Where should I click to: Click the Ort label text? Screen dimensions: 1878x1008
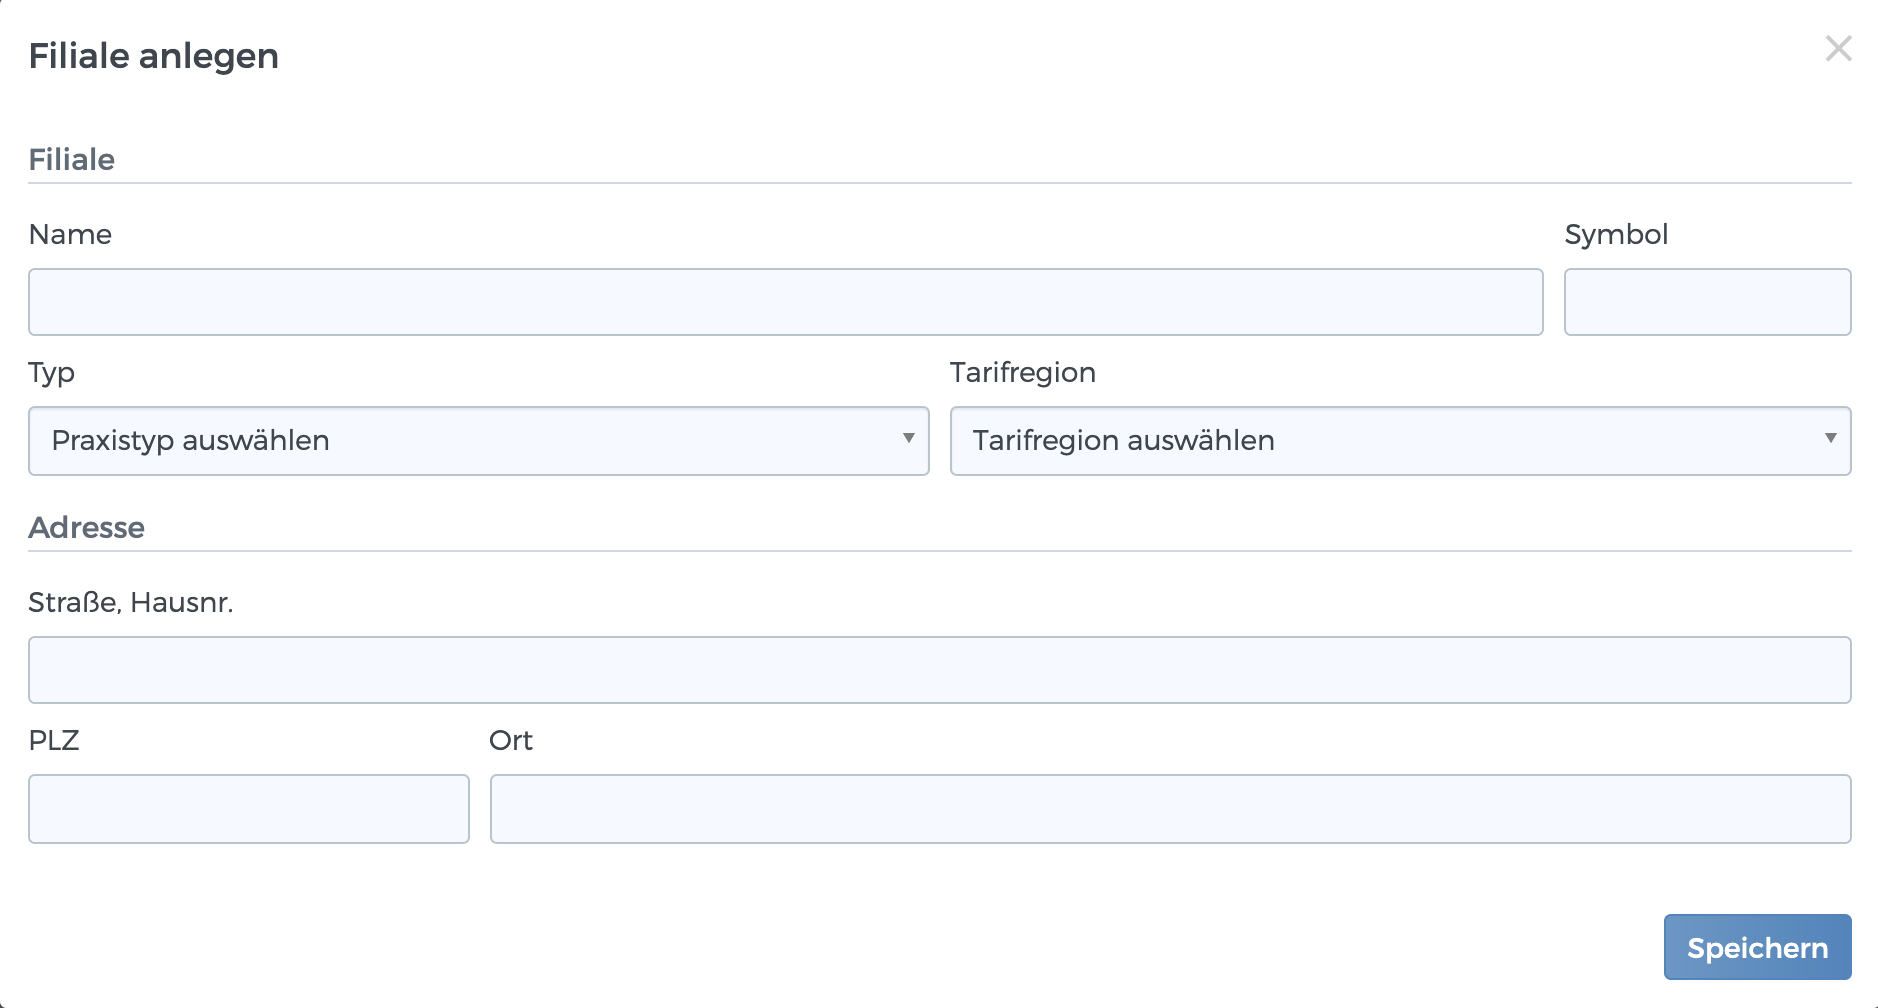click(x=511, y=741)
